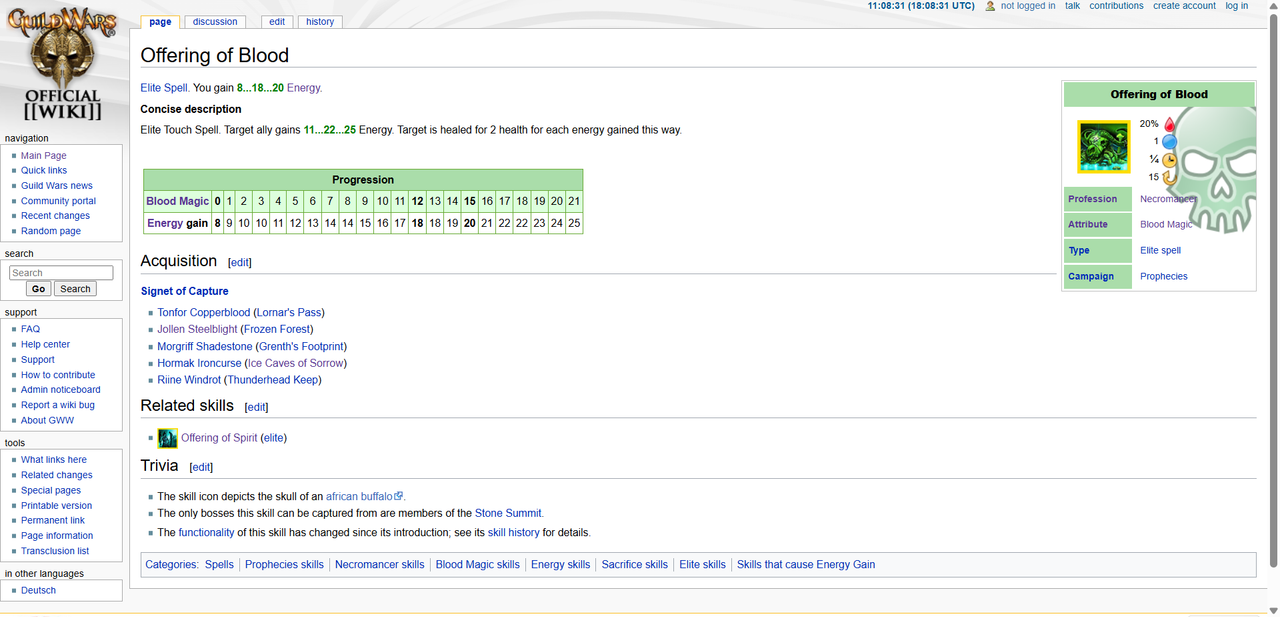Viewport: 1280px width, 617px height.
Task: Open Guild Wars news
Action: pos(57,186)
